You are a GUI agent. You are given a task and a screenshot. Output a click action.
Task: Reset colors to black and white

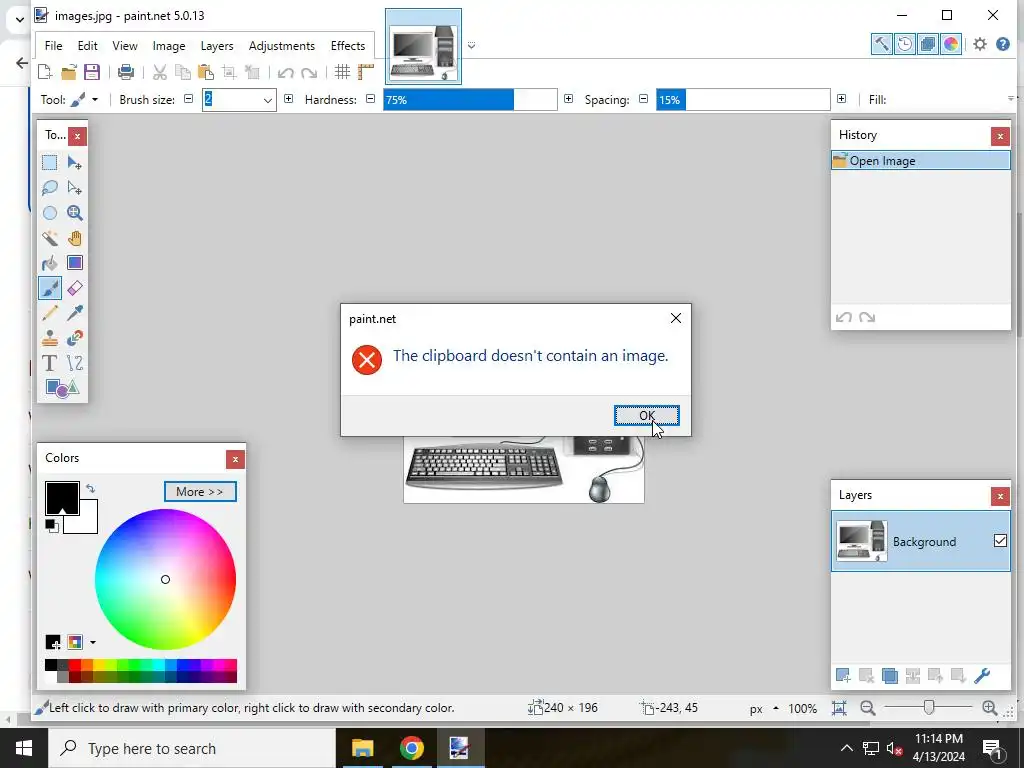coord(52,526)
